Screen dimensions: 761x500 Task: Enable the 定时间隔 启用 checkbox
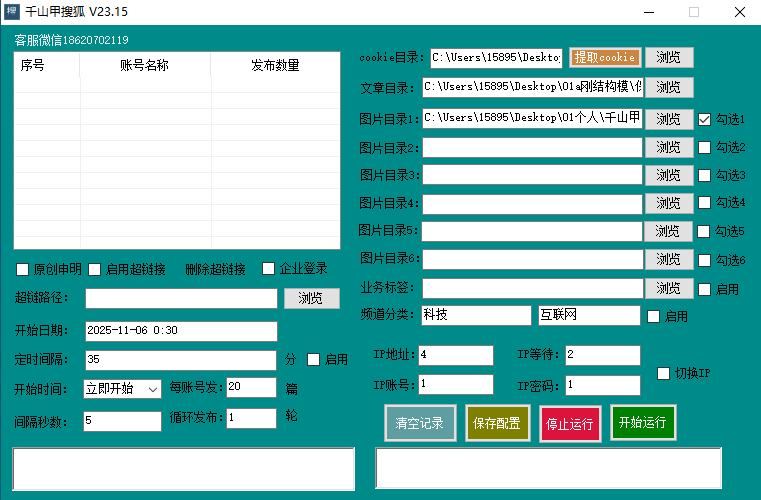point(314,359)
